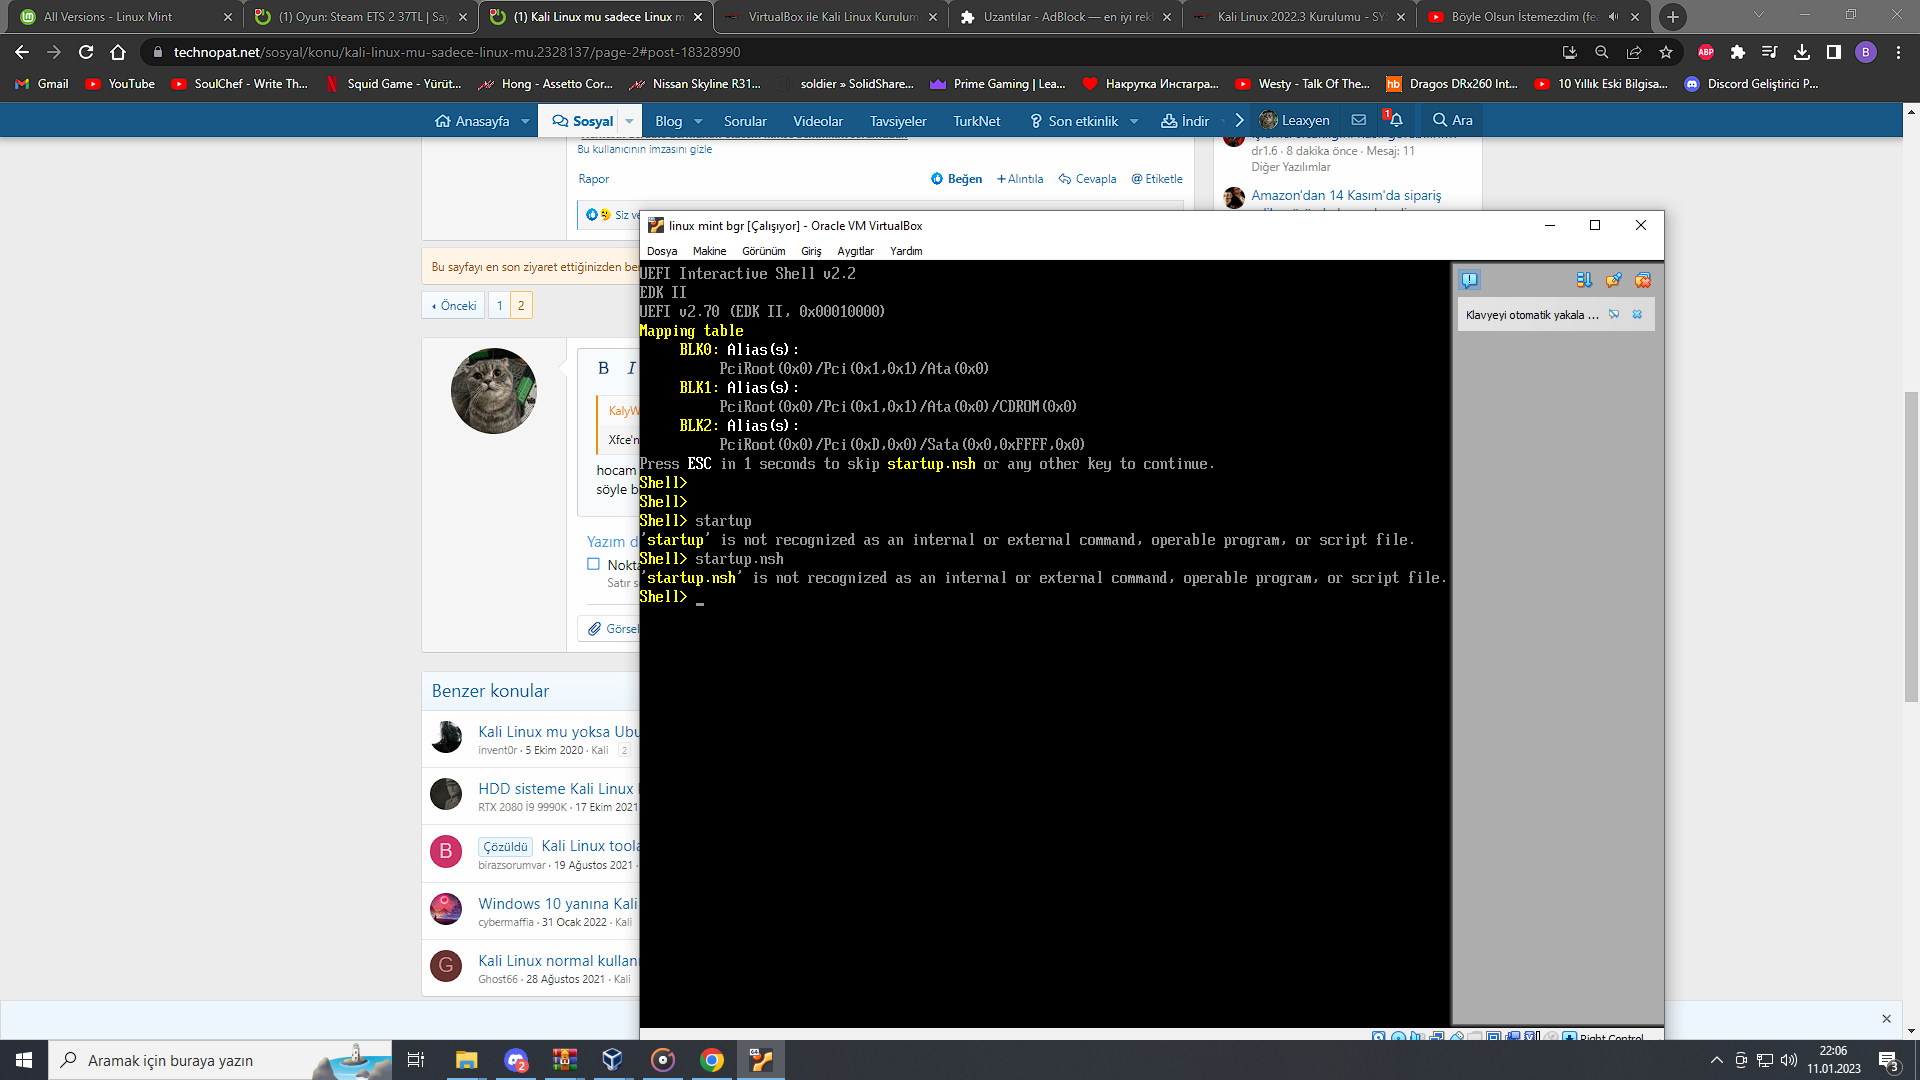
Task: Toggle the 'Nokta' checkbox in the editor
Action: [x=593, y=564]
